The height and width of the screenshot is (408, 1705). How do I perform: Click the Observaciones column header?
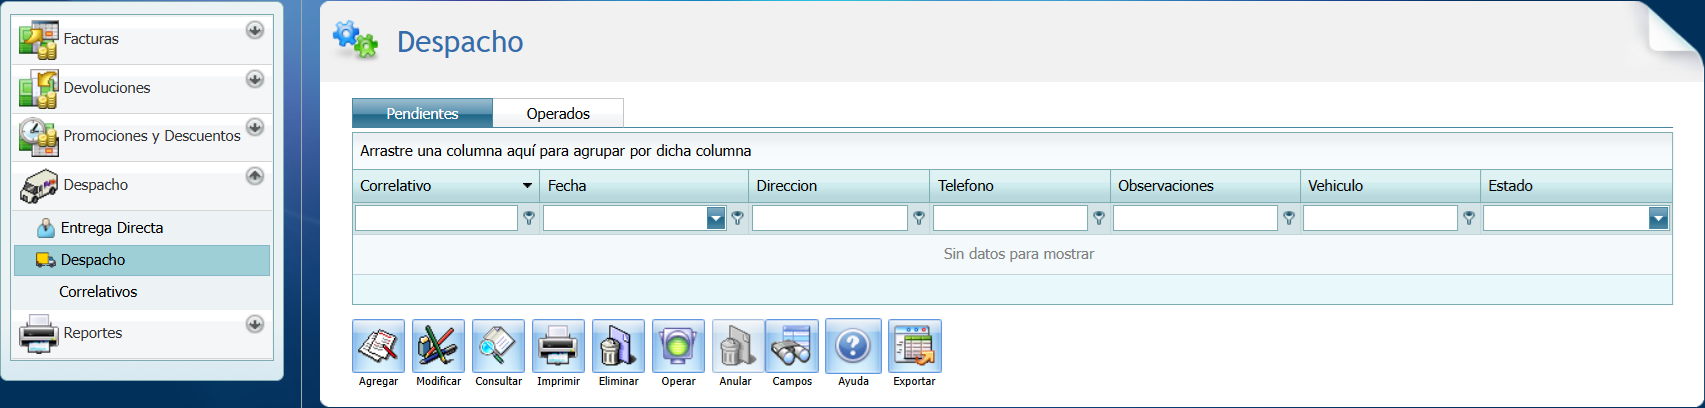tap(1205, 186)
